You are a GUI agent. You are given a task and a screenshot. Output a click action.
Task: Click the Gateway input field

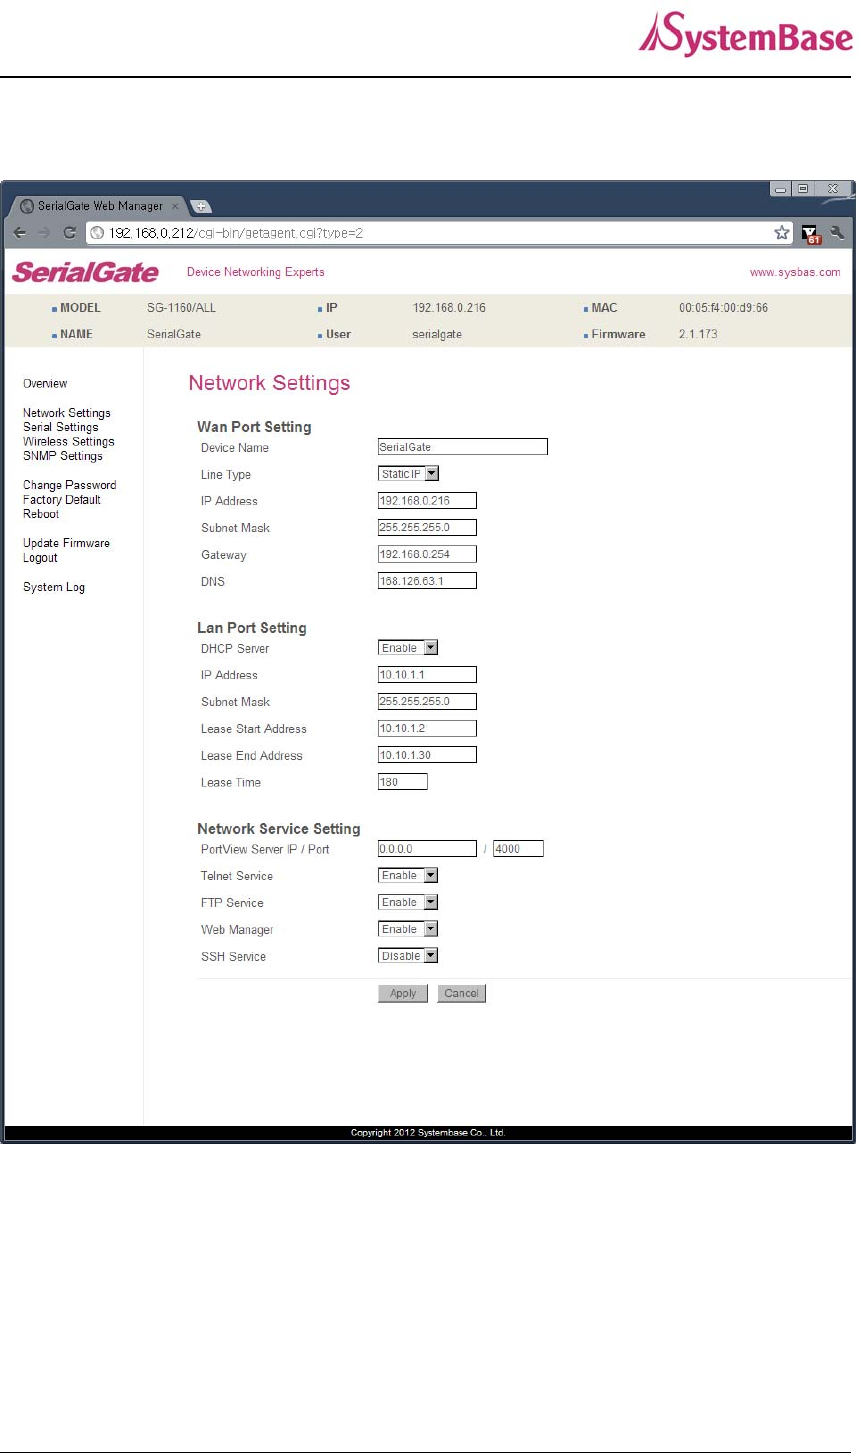pos(427,554)
